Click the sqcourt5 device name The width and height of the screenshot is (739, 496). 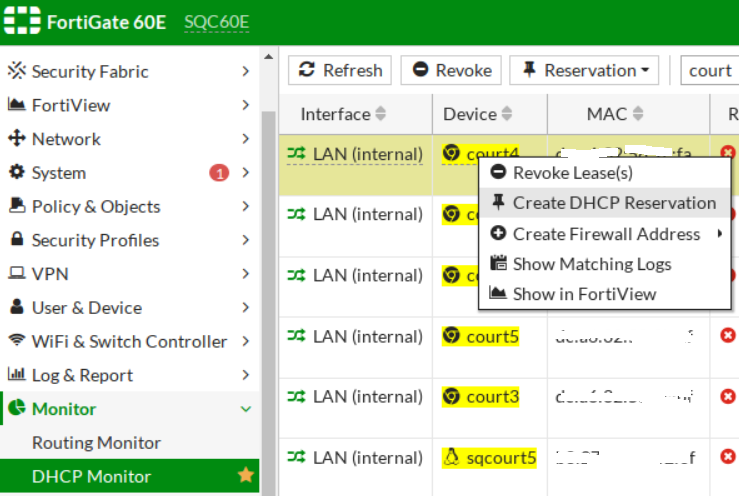tap(501, 457)
